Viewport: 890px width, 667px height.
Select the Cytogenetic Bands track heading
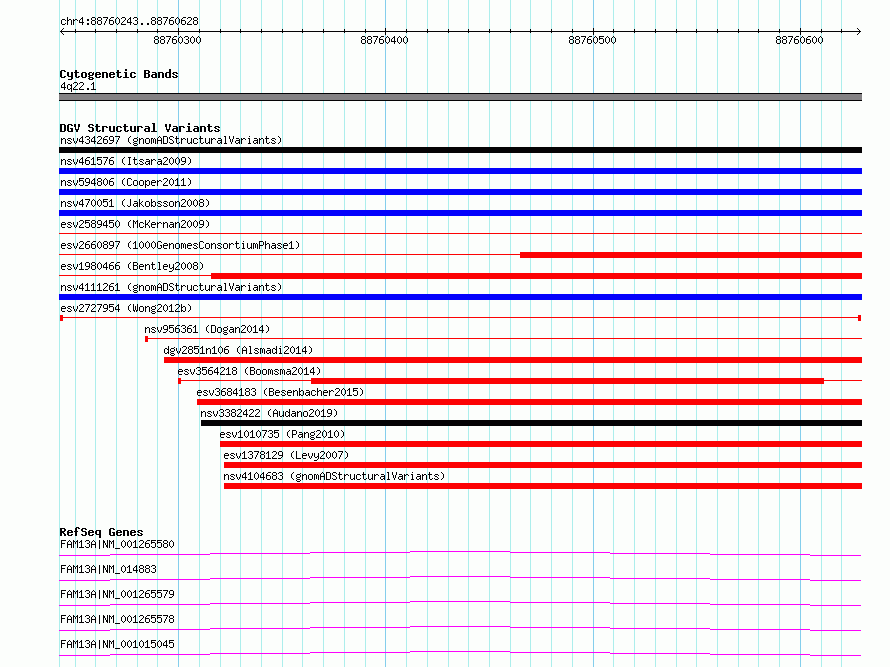click(x=119, y=74)
